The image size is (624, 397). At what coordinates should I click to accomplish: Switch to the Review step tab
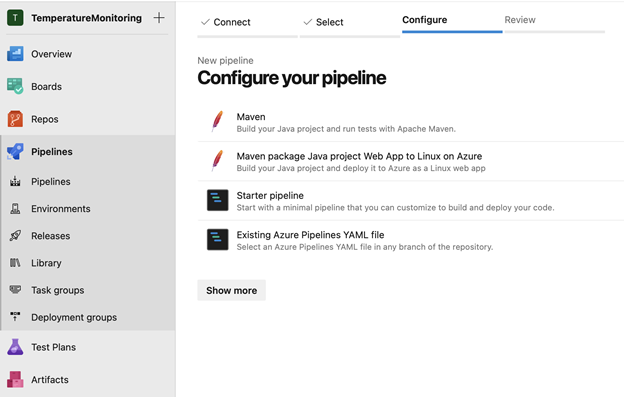coord(520,20)
